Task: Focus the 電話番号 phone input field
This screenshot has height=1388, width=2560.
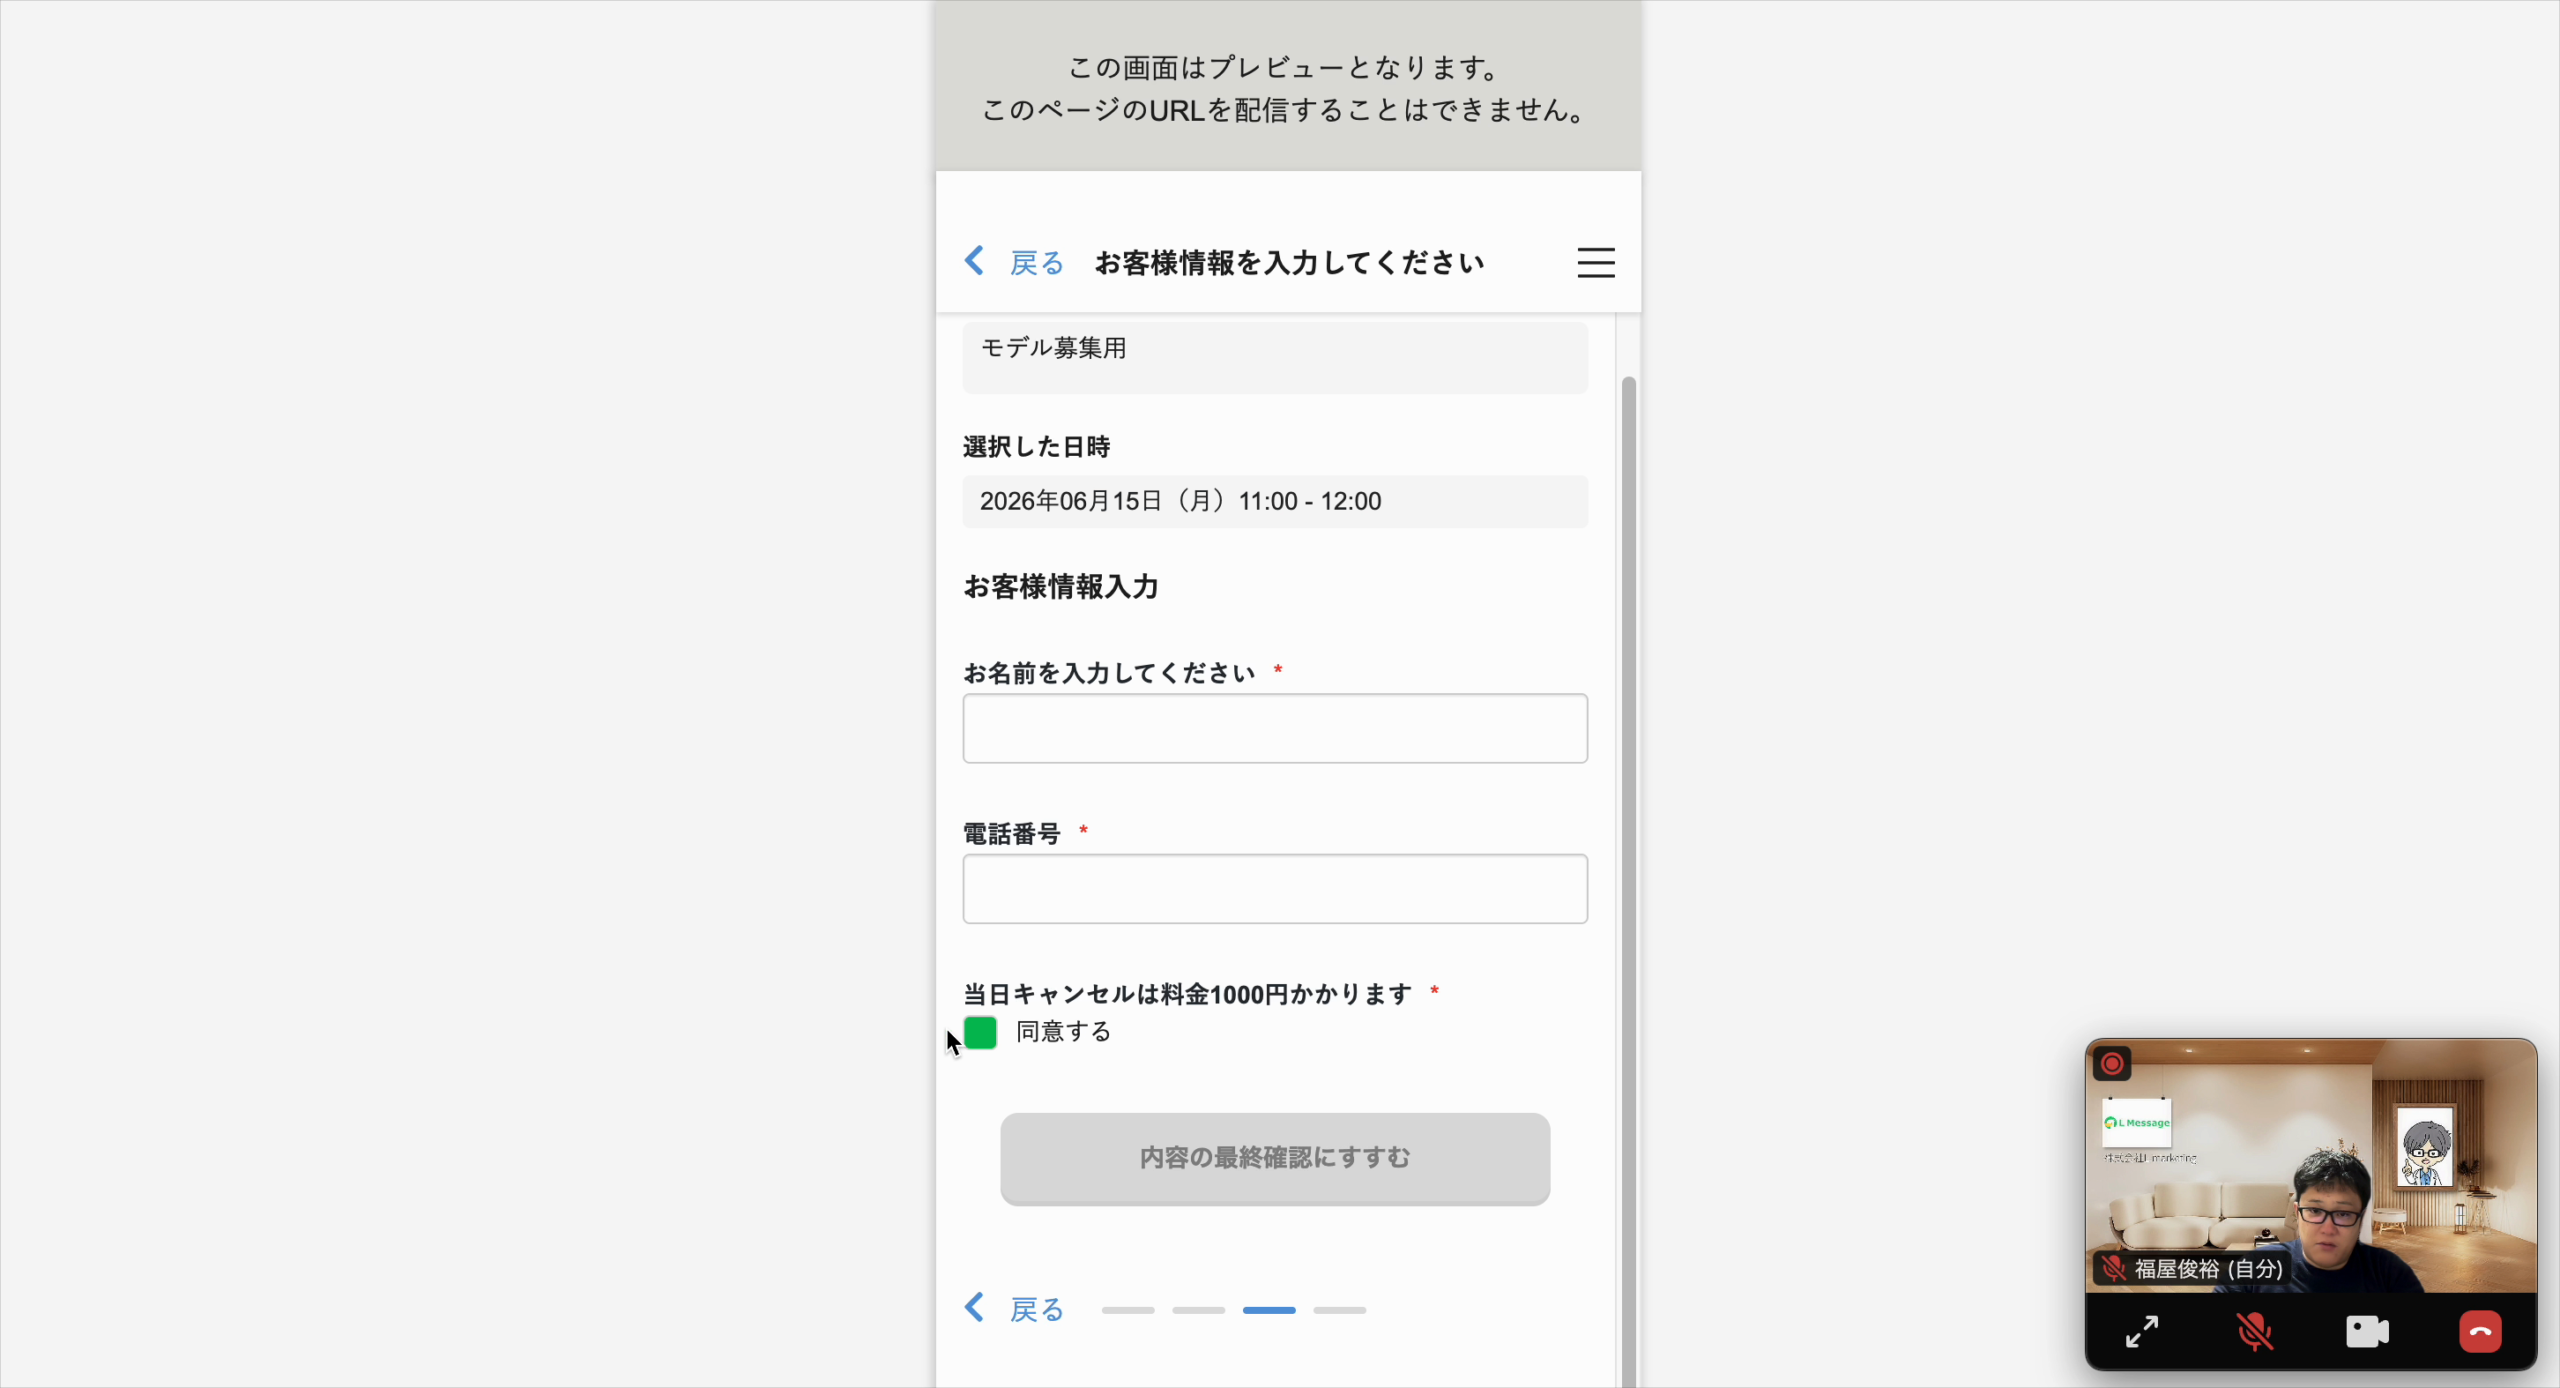Action: tap(1275, 888)
